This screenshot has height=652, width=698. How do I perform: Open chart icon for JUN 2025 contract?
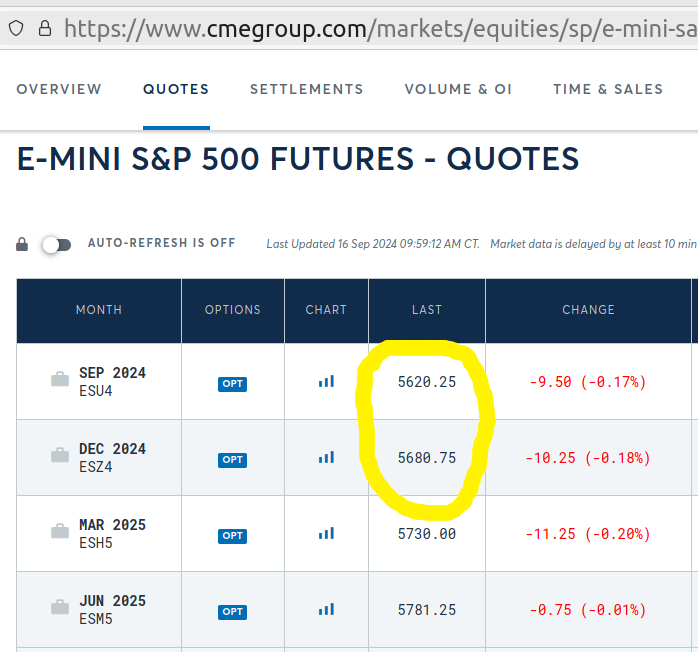click(326, 609)
